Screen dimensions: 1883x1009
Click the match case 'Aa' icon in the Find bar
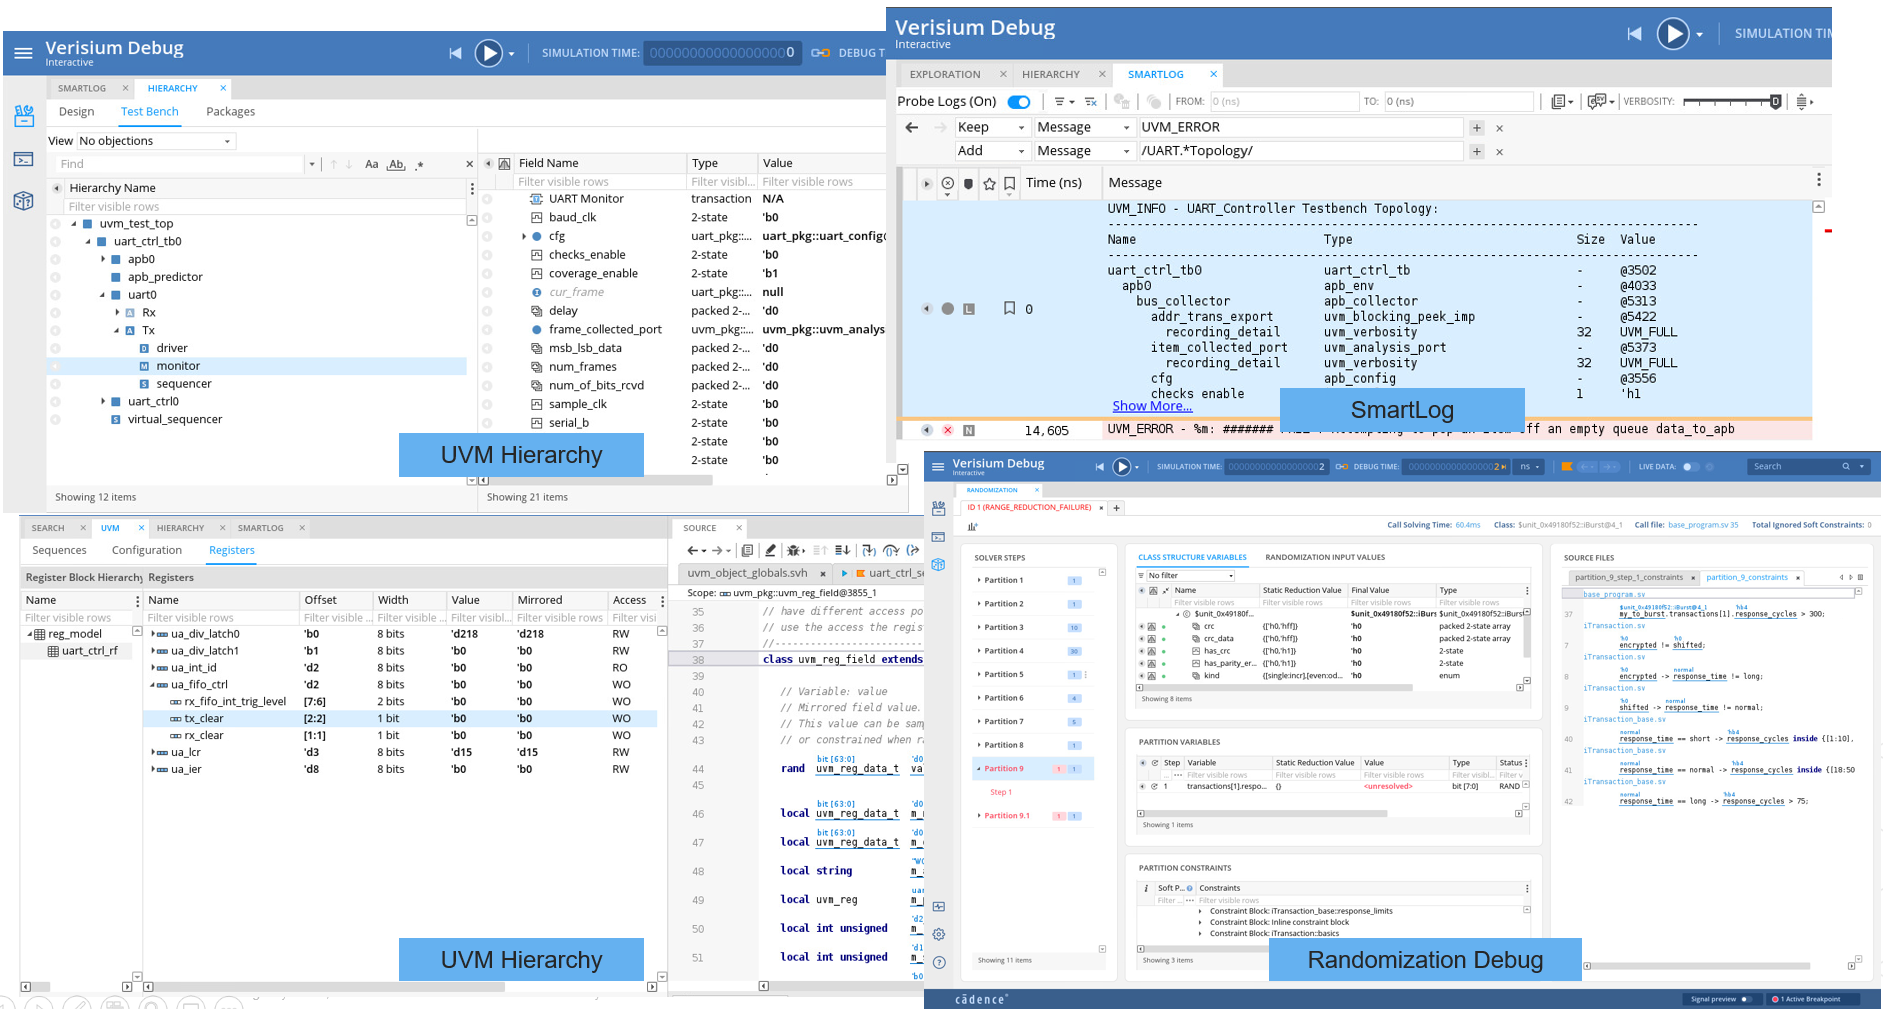(x=371, y=164)
